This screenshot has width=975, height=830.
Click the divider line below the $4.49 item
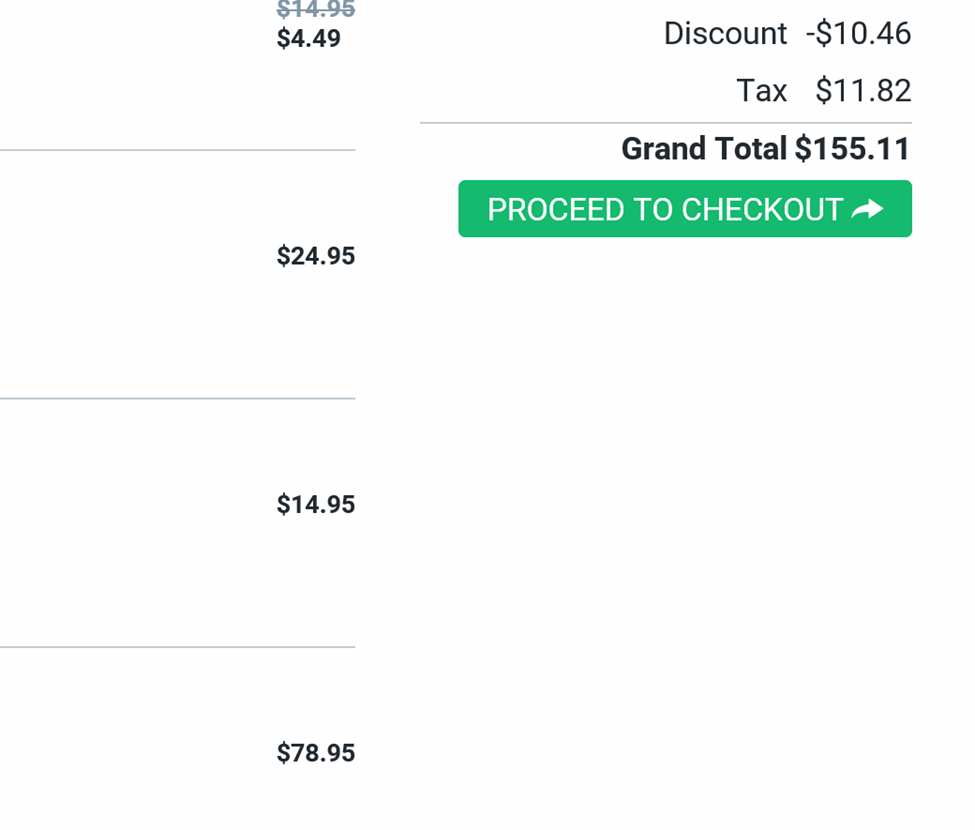click(x=177, y=150)
